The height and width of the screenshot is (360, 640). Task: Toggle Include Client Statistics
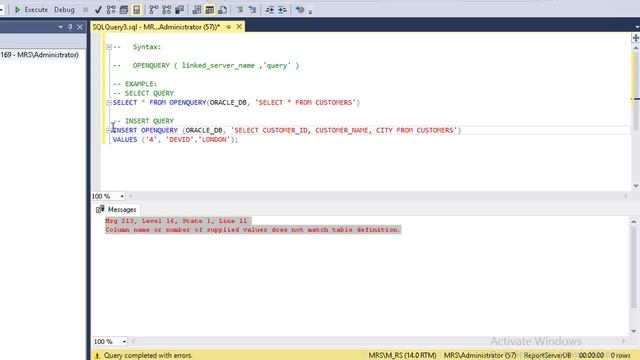click(x=179, y=9)
